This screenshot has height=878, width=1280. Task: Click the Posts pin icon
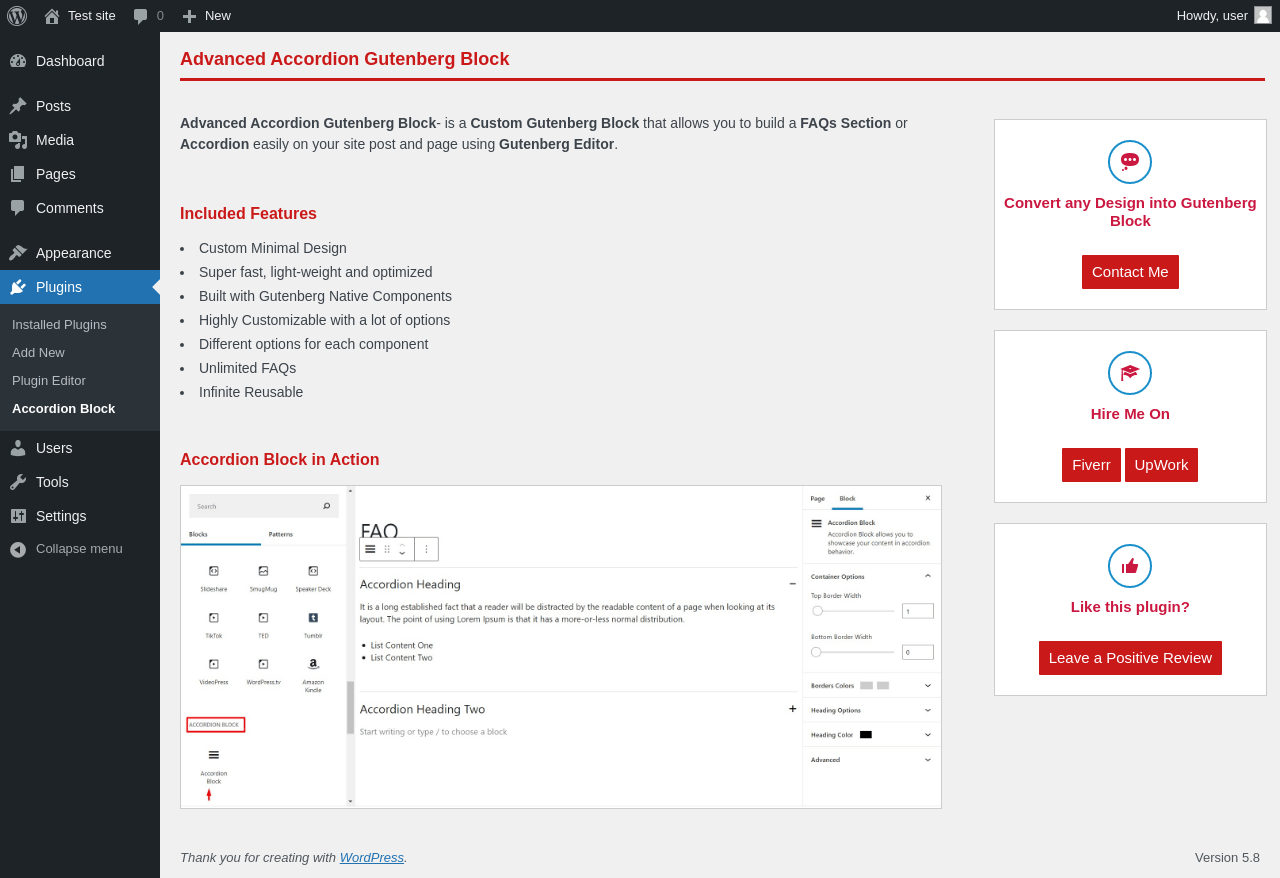[18, 106]
